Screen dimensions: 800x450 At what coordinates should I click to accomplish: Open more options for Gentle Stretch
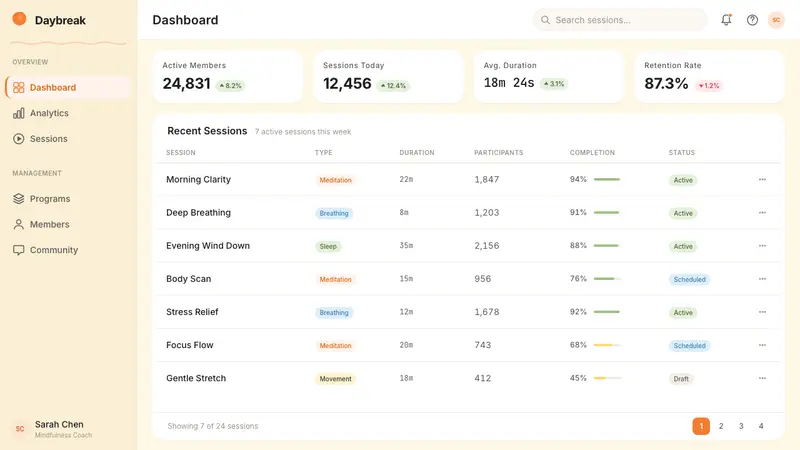pyautogui.click(x=762, y=378)
